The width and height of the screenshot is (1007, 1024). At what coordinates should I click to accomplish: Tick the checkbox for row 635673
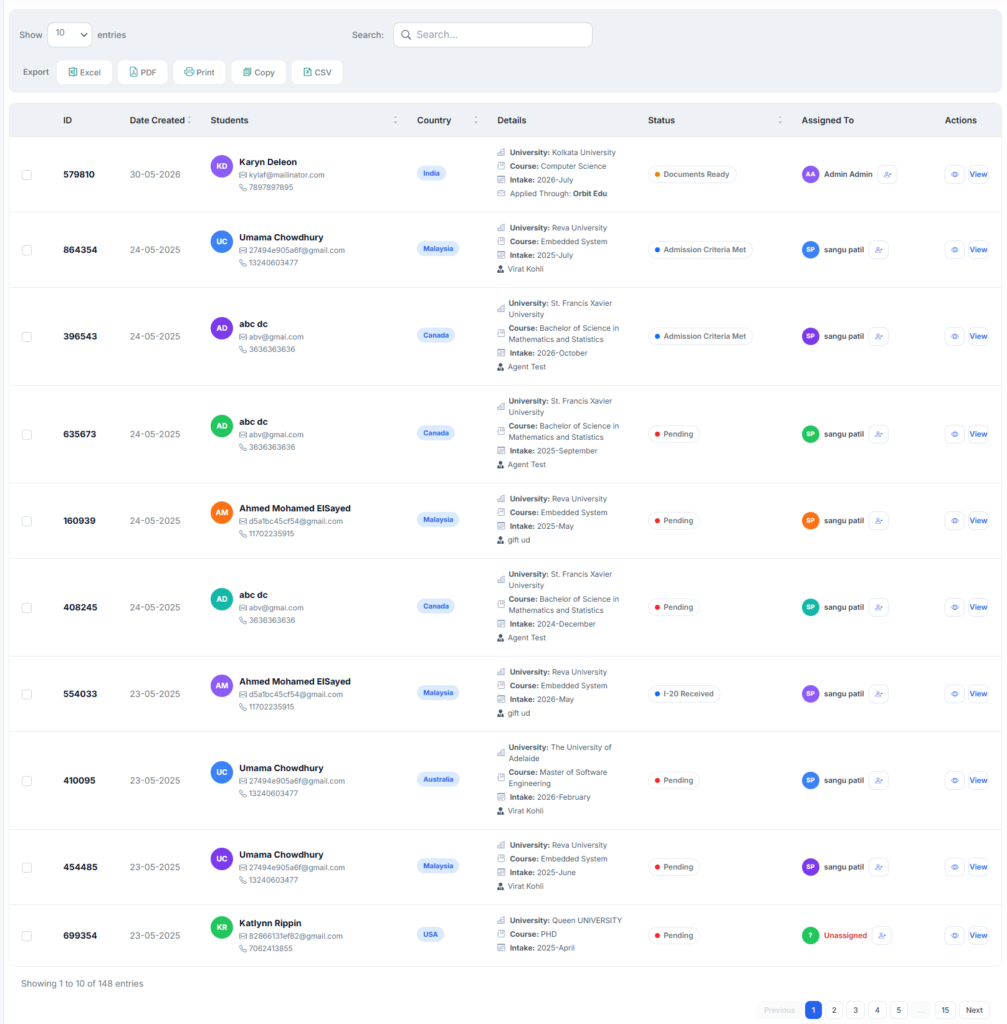27,434
